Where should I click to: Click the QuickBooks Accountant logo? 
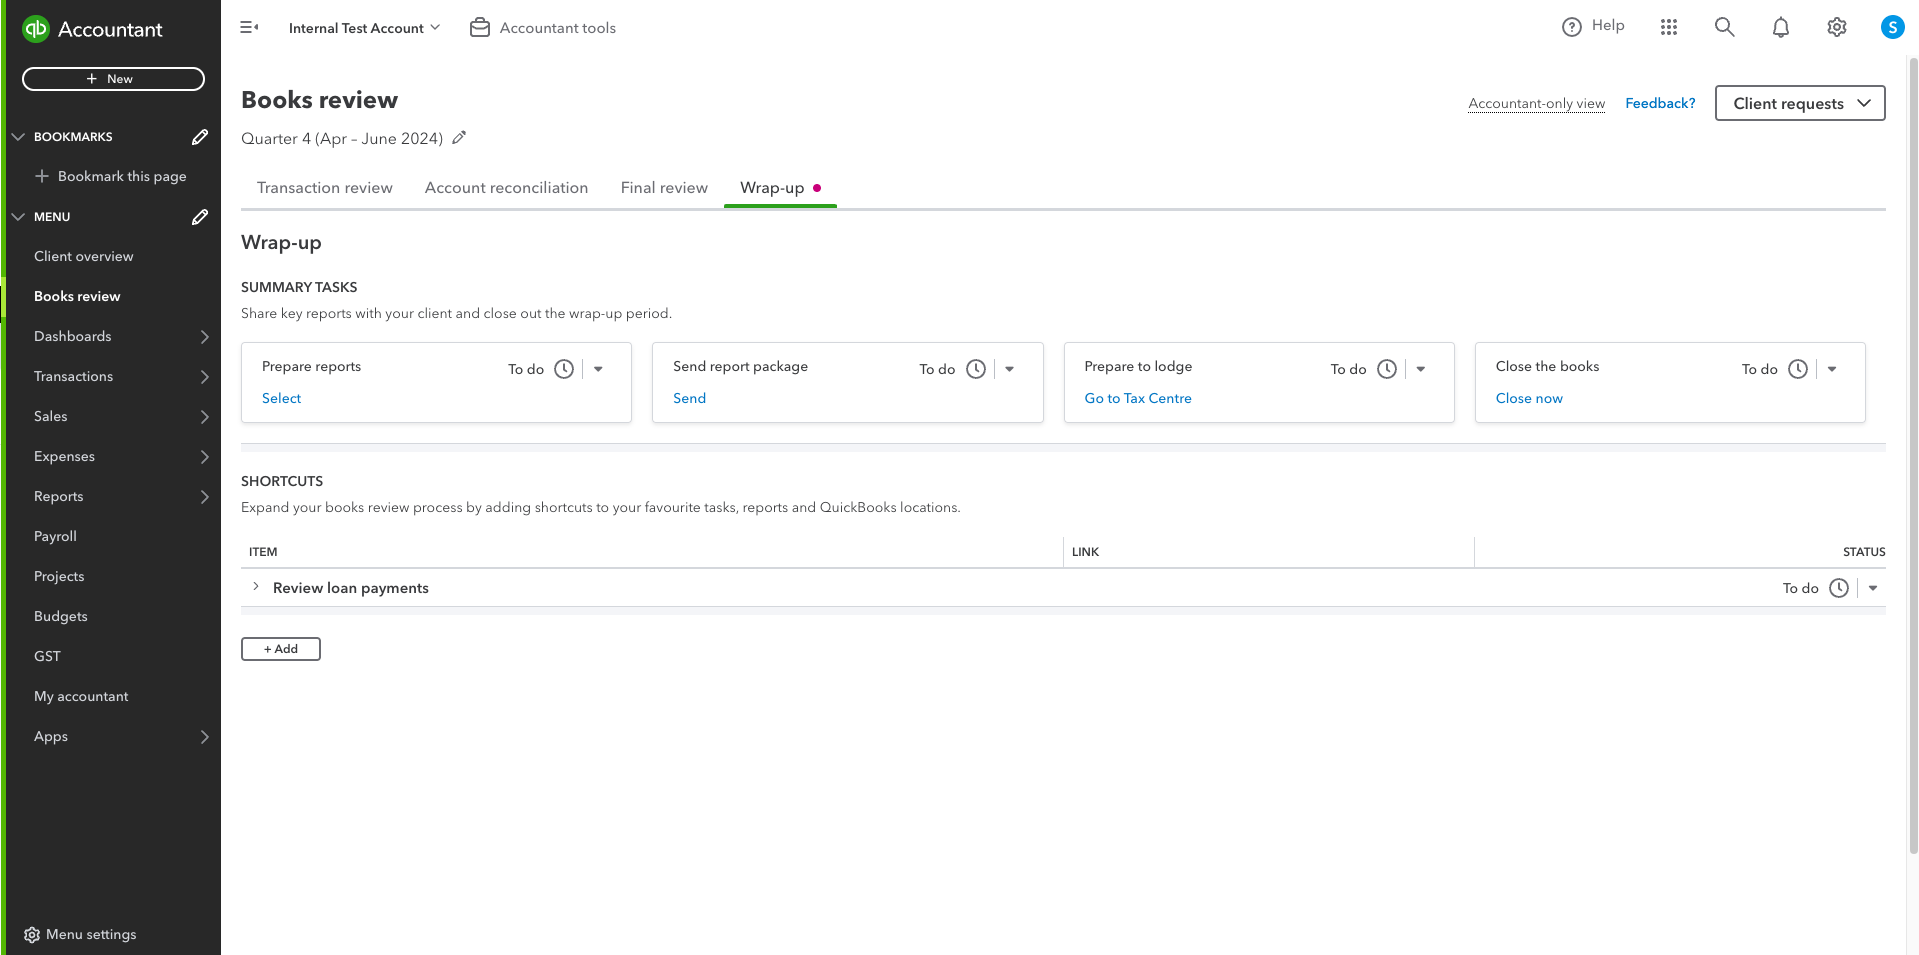(92, 29)
